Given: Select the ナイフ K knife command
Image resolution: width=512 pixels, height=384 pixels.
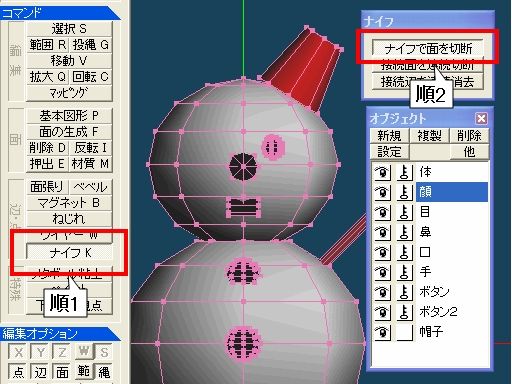Looking at the screenshot, I should 69,252.
